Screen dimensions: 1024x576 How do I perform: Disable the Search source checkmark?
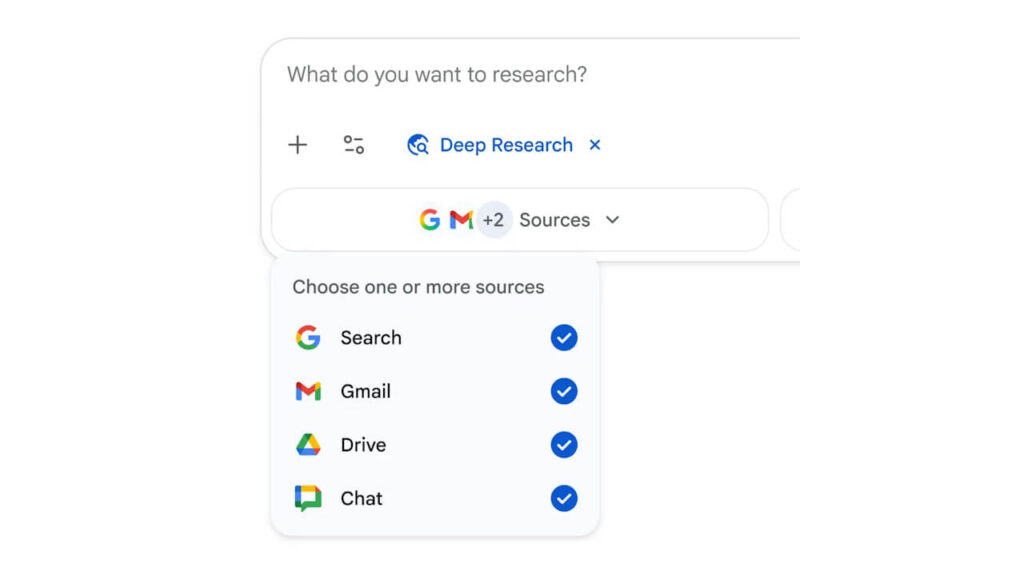[563, 338]
